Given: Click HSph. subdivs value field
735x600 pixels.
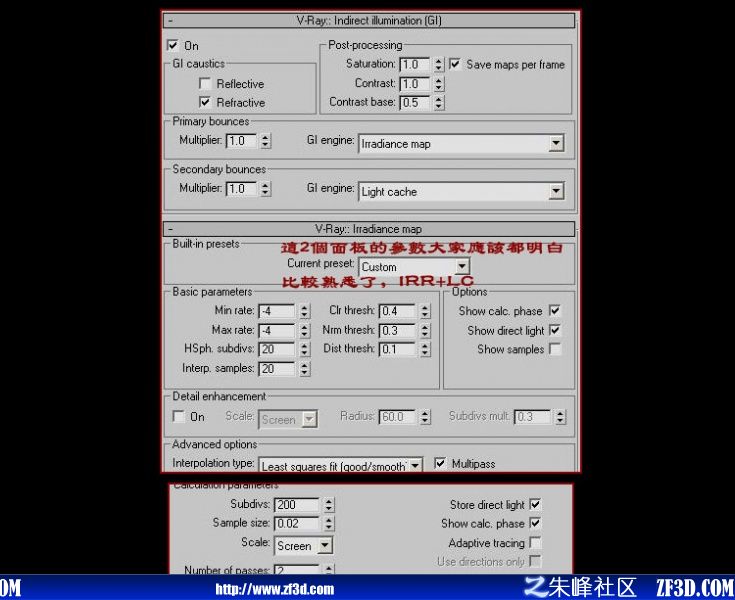Looking at the screenshot, I should point(277,349).
